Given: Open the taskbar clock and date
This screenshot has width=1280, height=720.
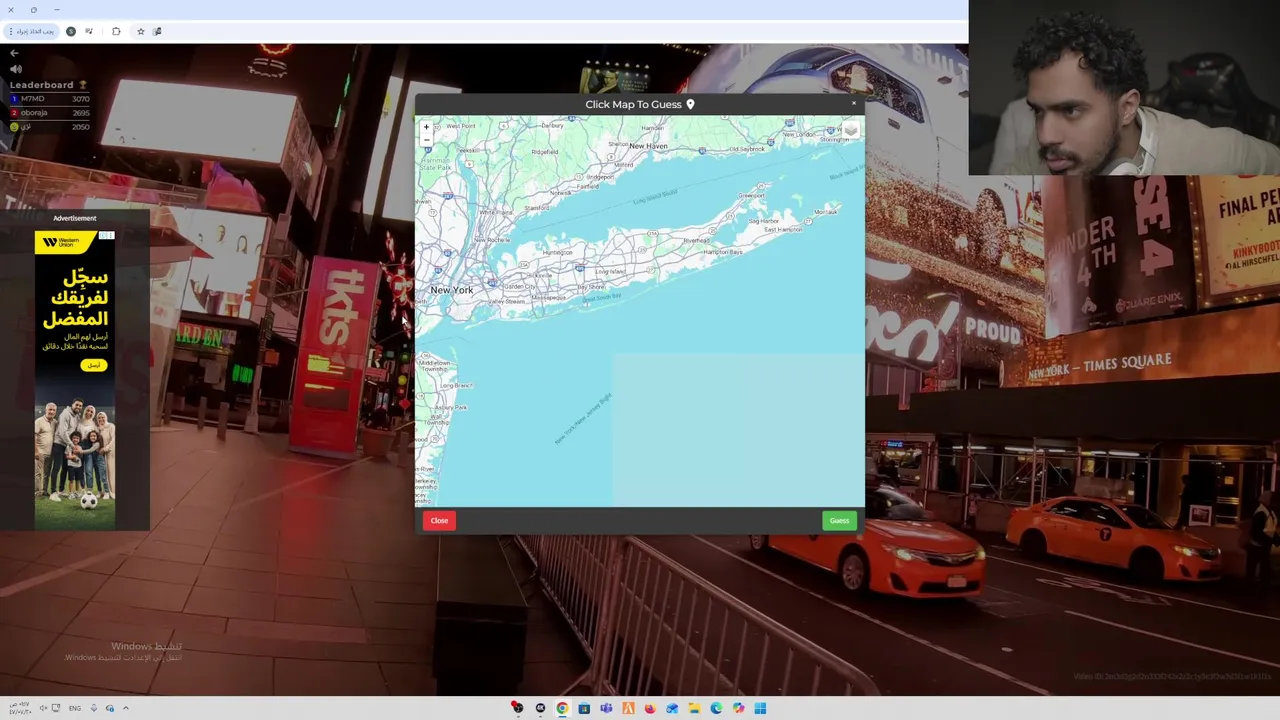Looking at the screenshot, I should pos(18,707).
